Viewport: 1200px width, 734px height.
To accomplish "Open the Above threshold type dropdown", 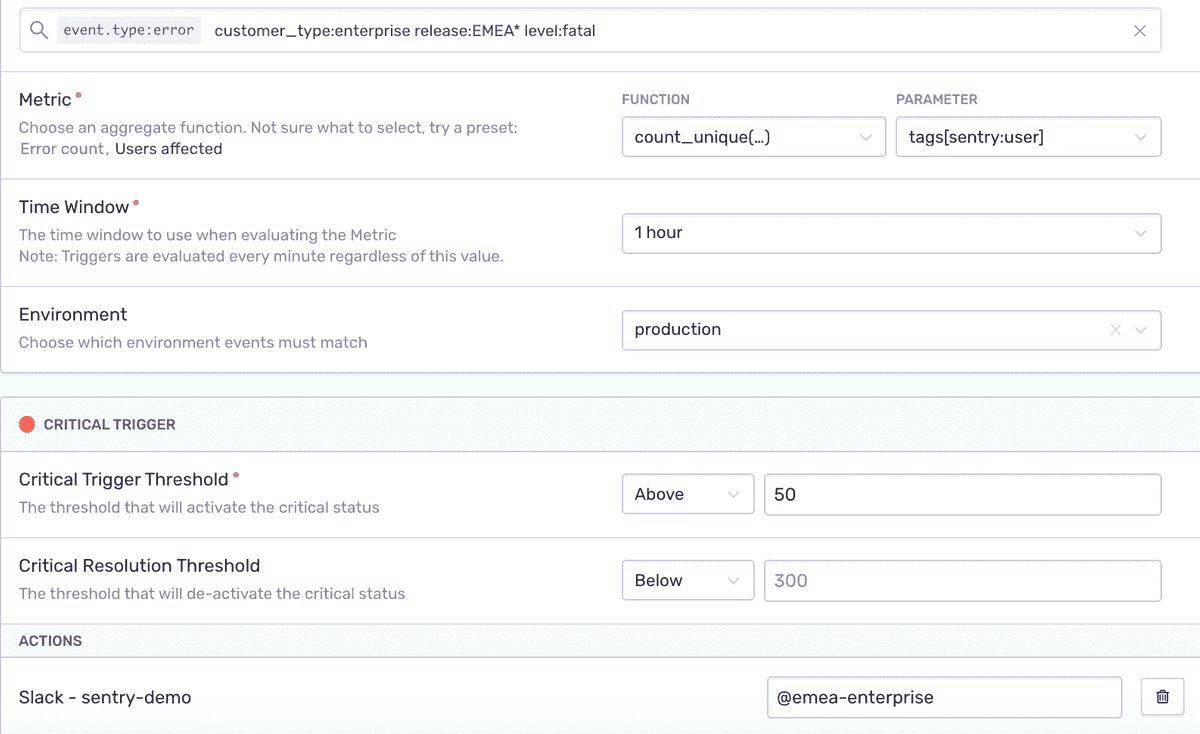I will [x=688, y=494].
